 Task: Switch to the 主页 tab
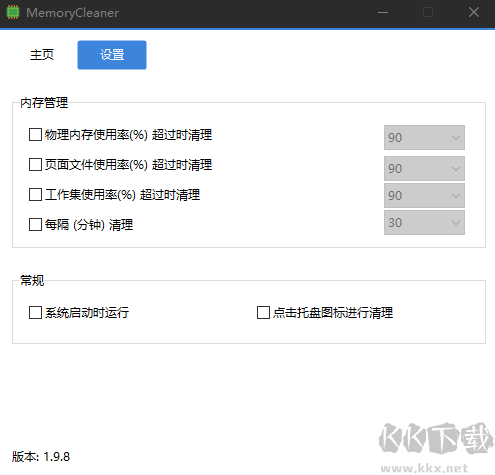[x=42, y=55]
